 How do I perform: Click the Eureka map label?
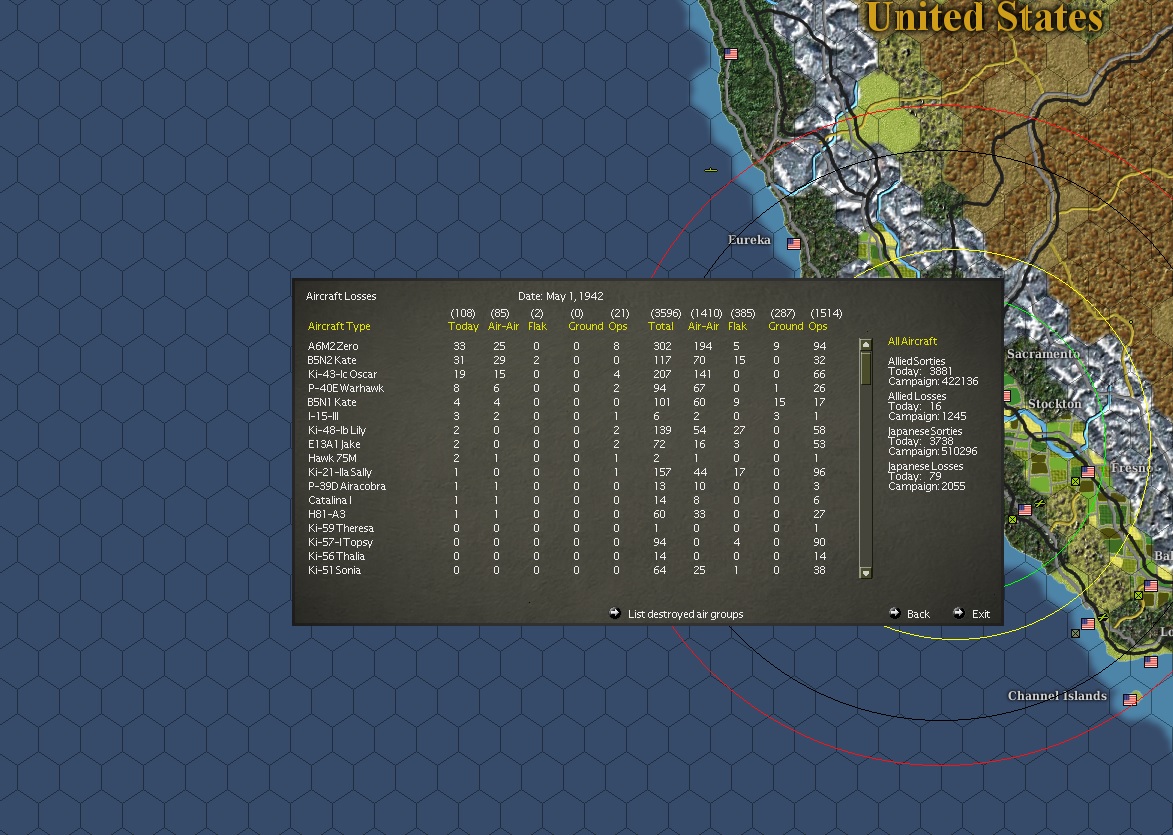tap(749, 240)
